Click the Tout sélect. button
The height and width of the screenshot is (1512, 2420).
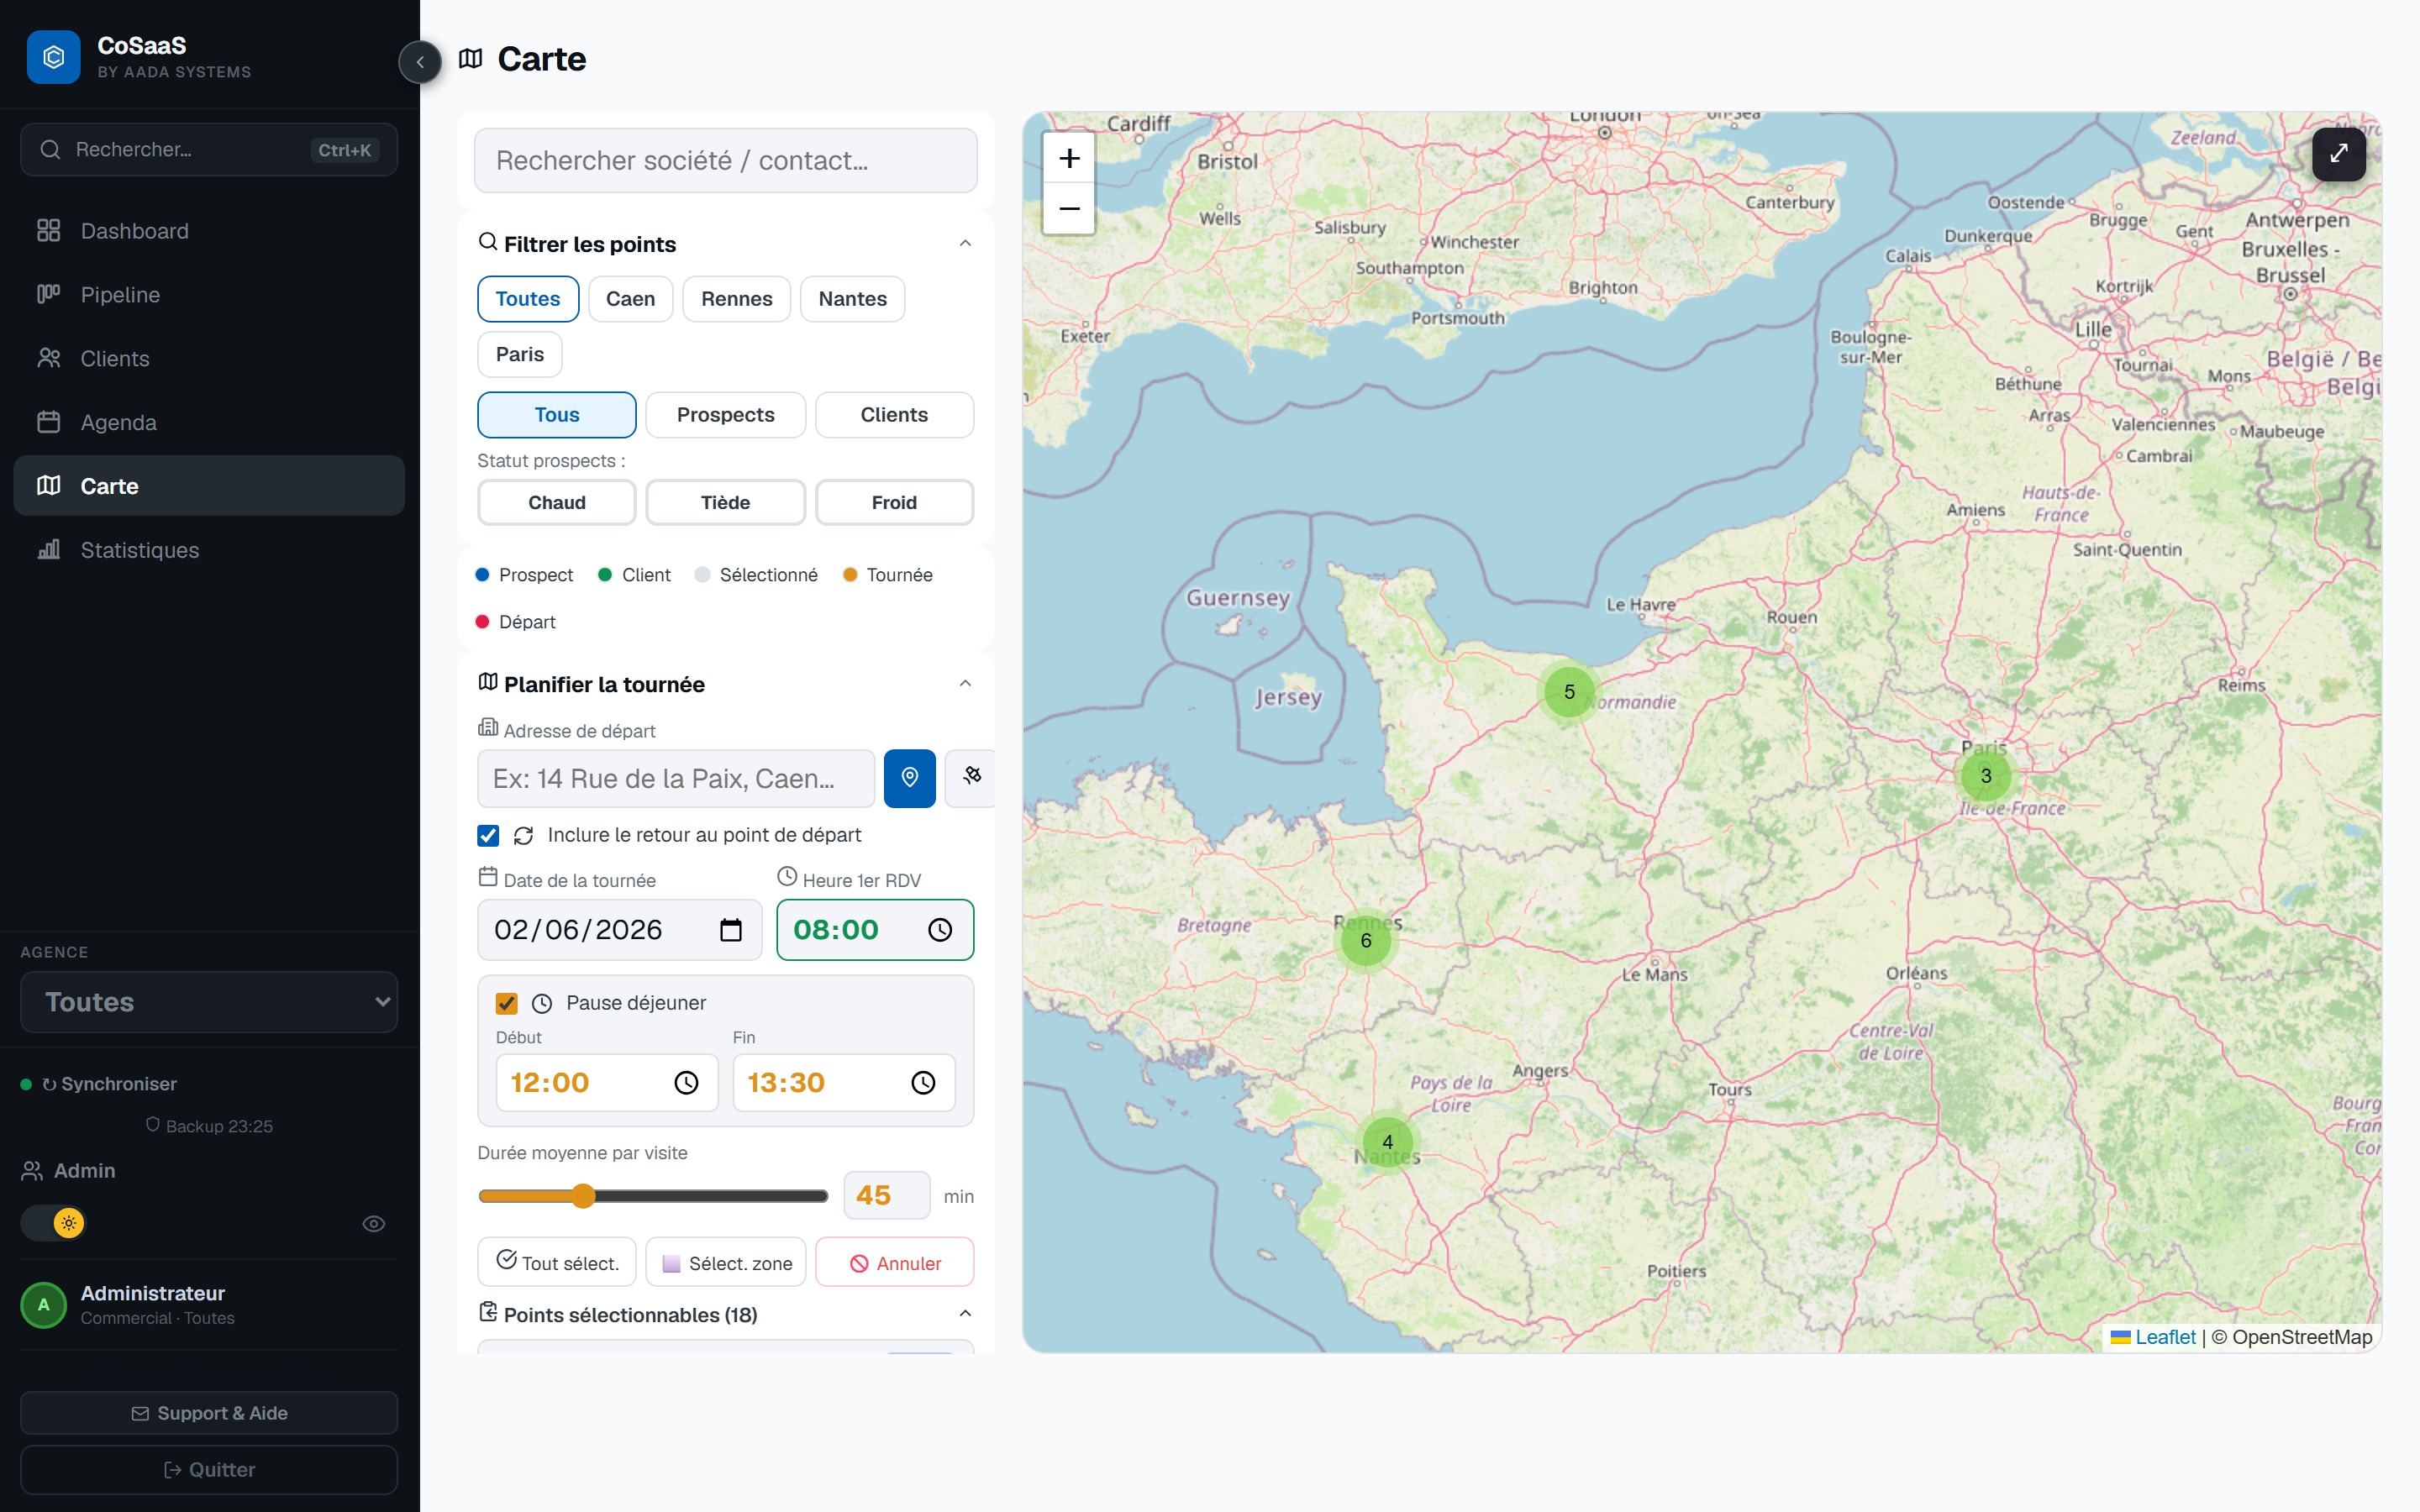[x=557, y=1262]
